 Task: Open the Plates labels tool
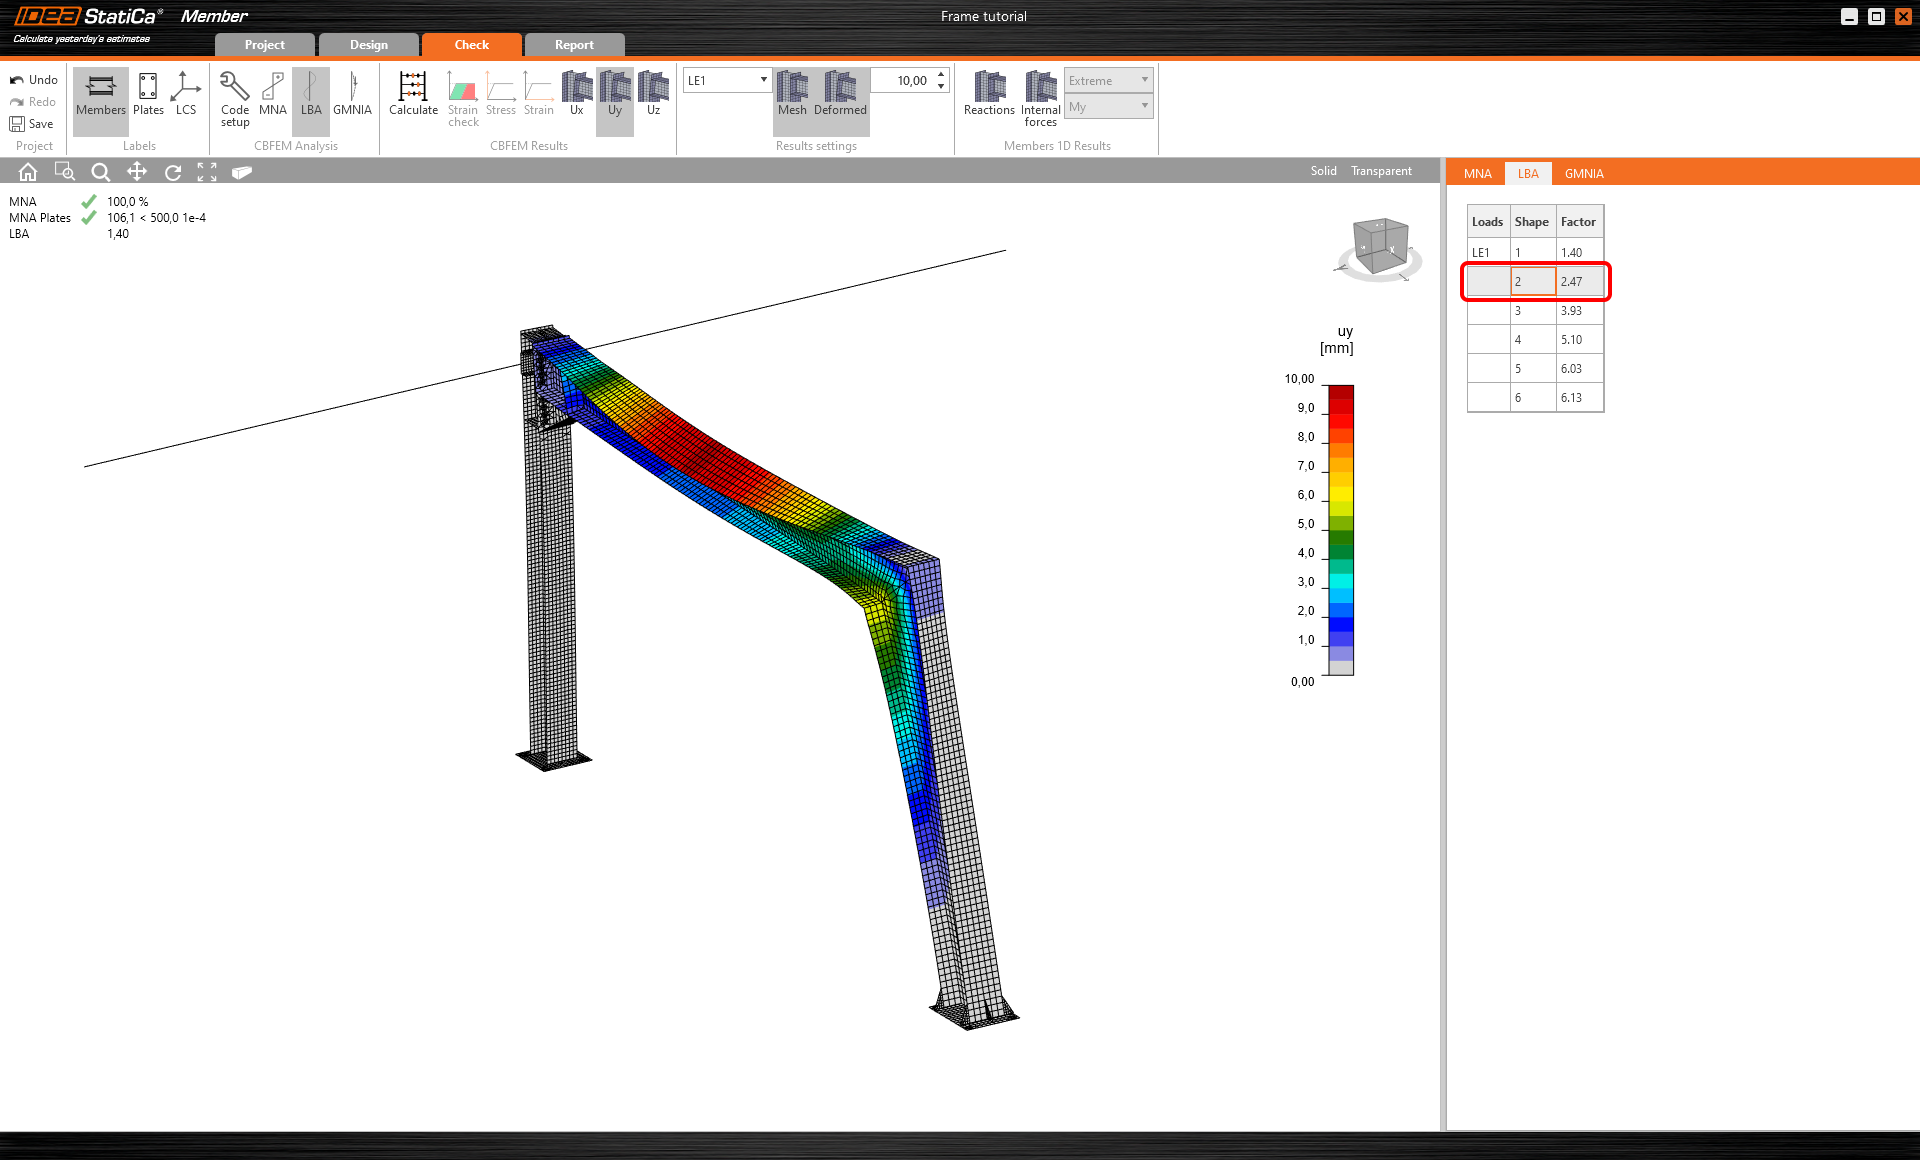[x=147, y=95]
